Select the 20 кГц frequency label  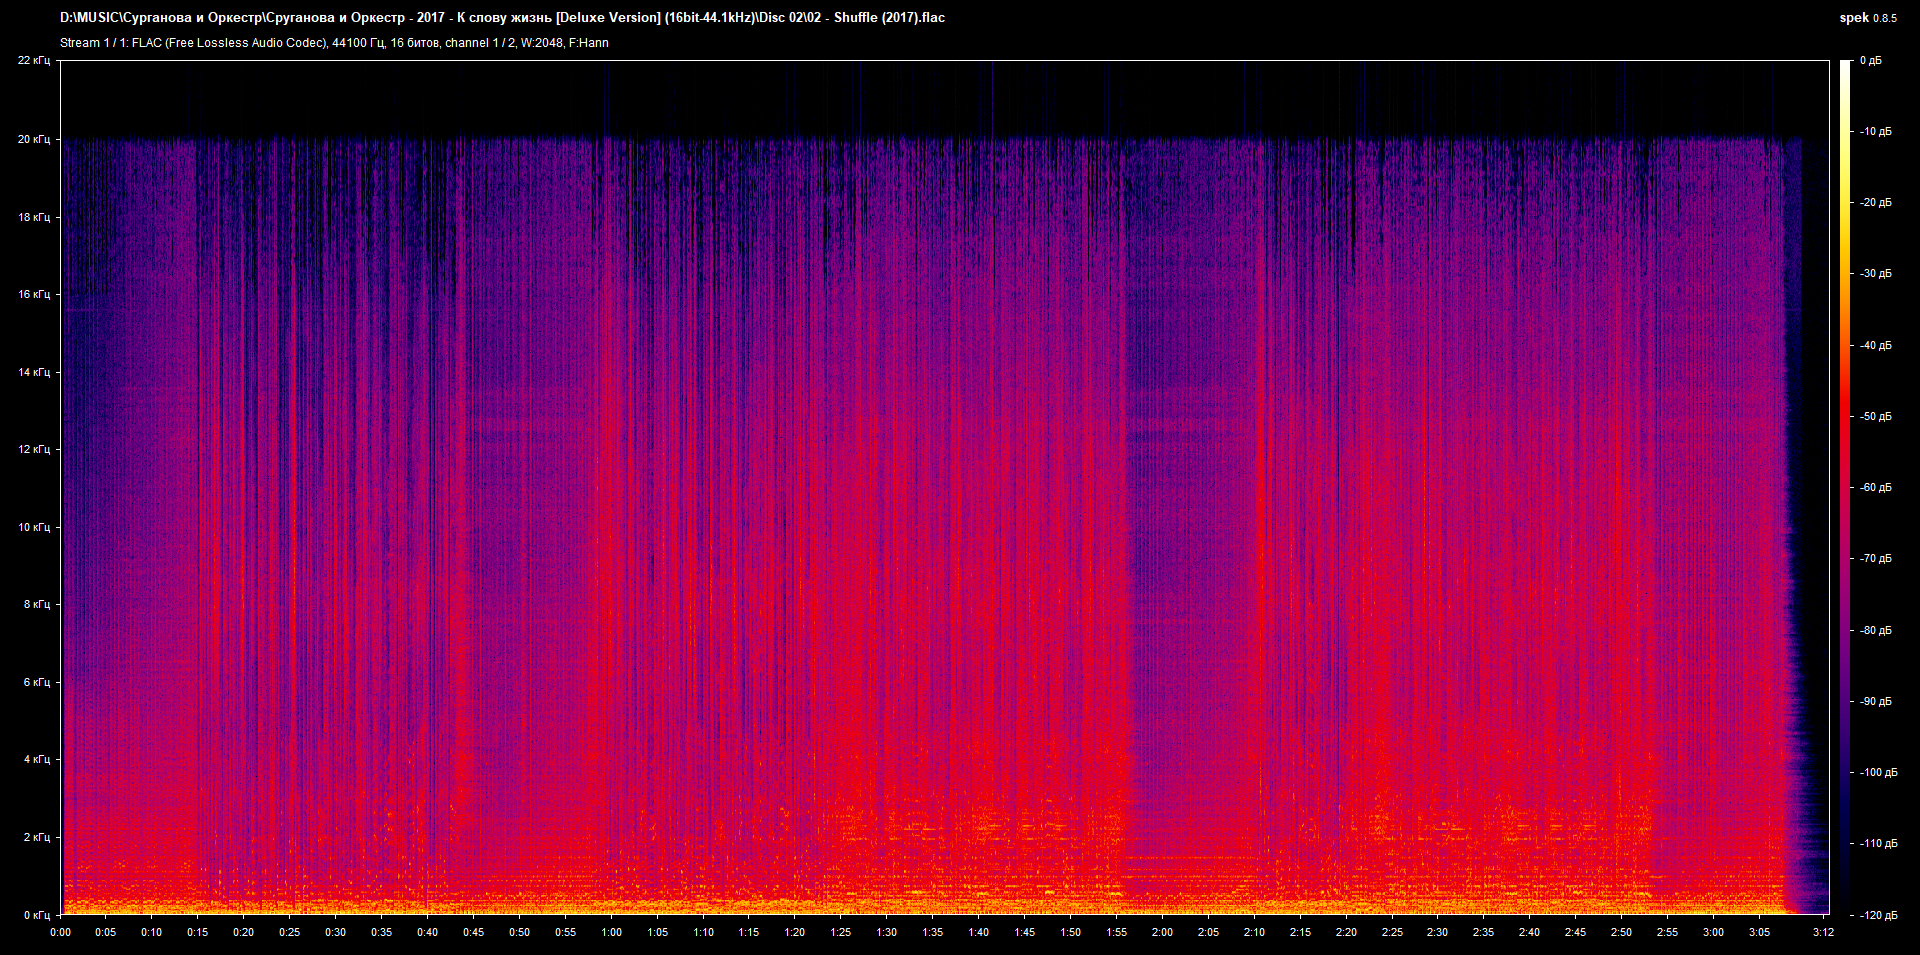tap(34, 140)
